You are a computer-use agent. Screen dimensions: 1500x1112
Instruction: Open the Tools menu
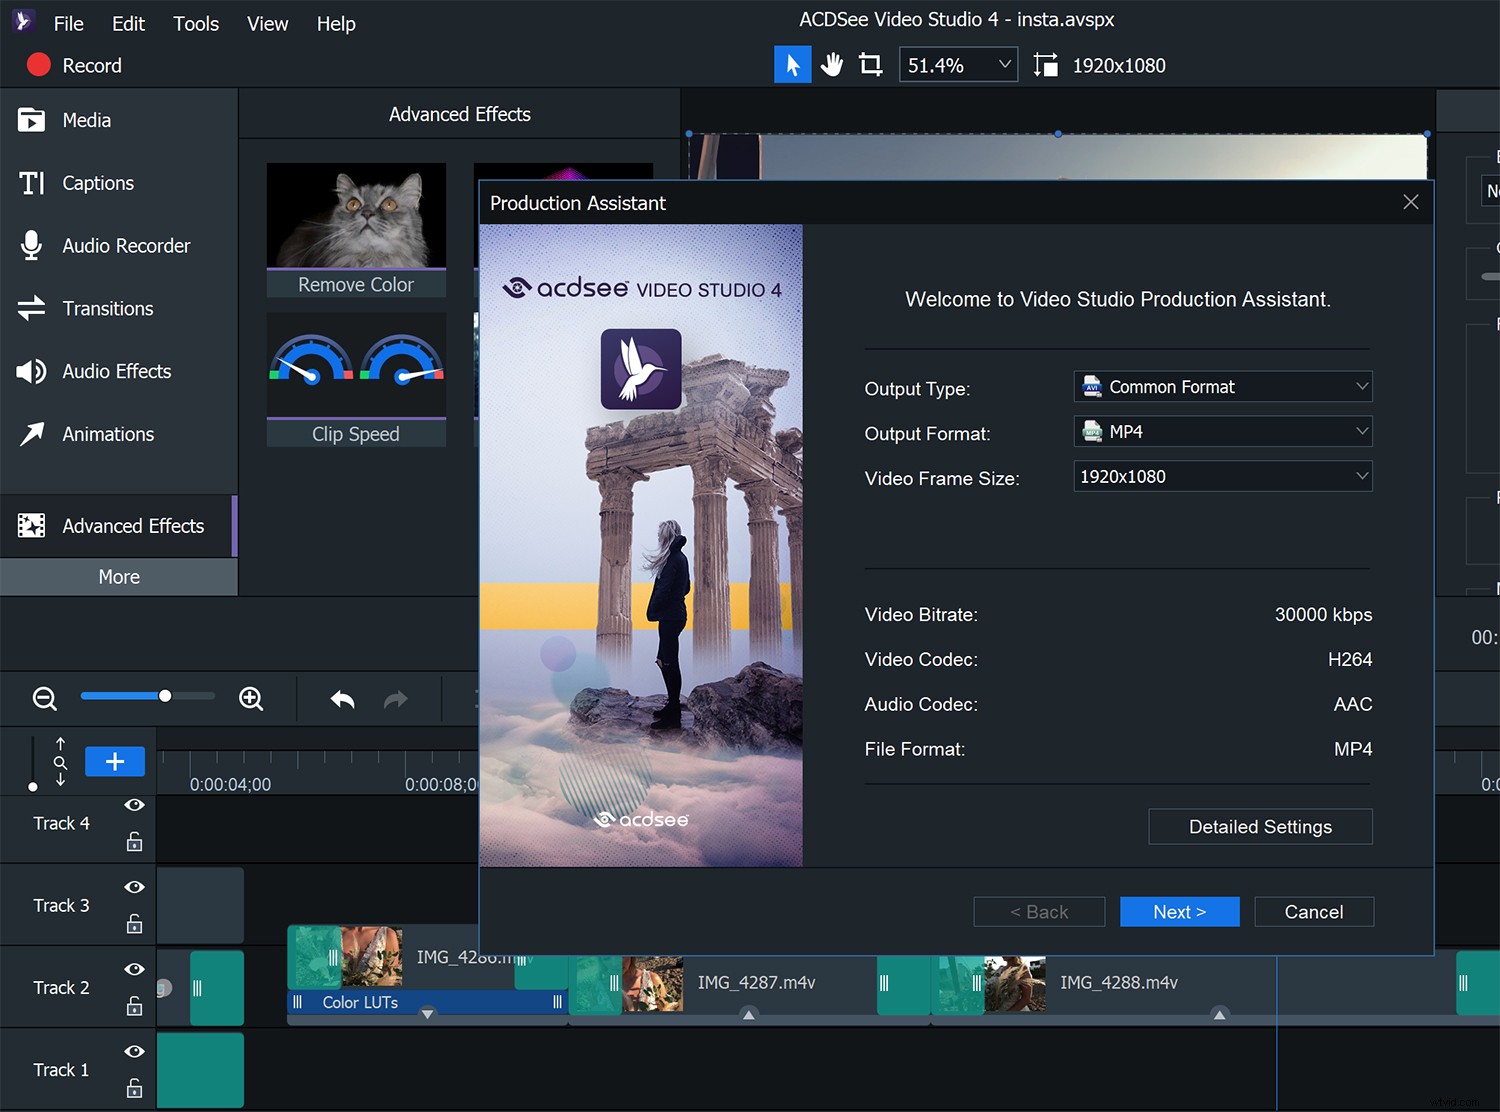(x=195, y=23)
